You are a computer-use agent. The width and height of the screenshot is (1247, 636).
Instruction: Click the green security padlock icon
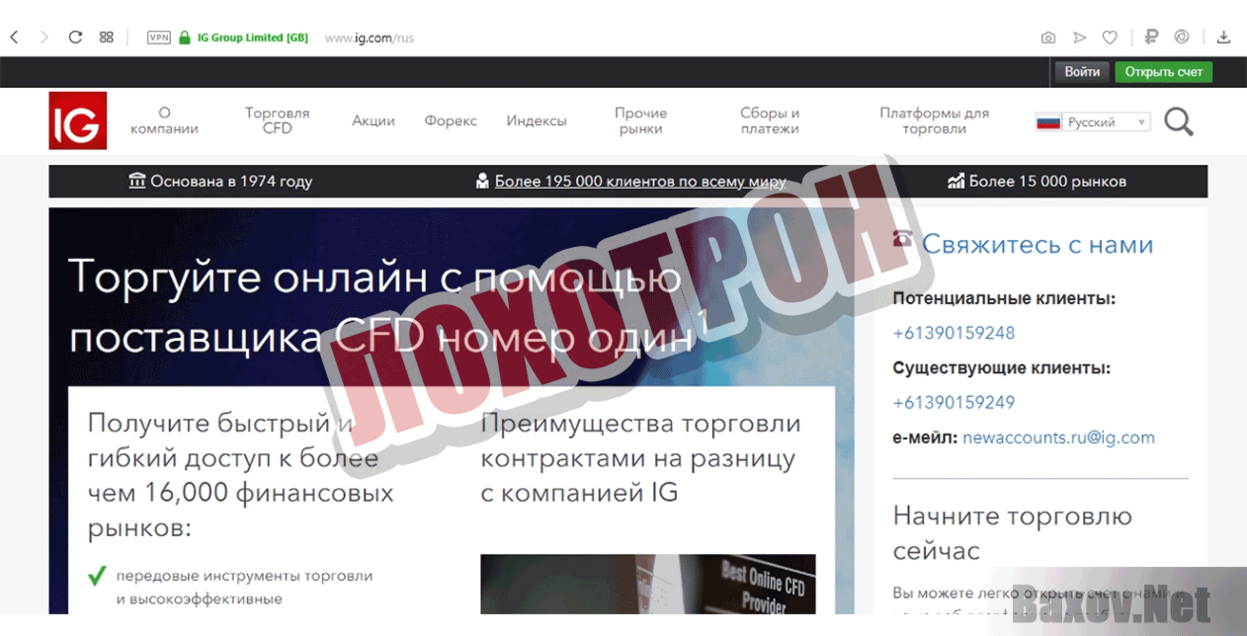click(184, 37)
